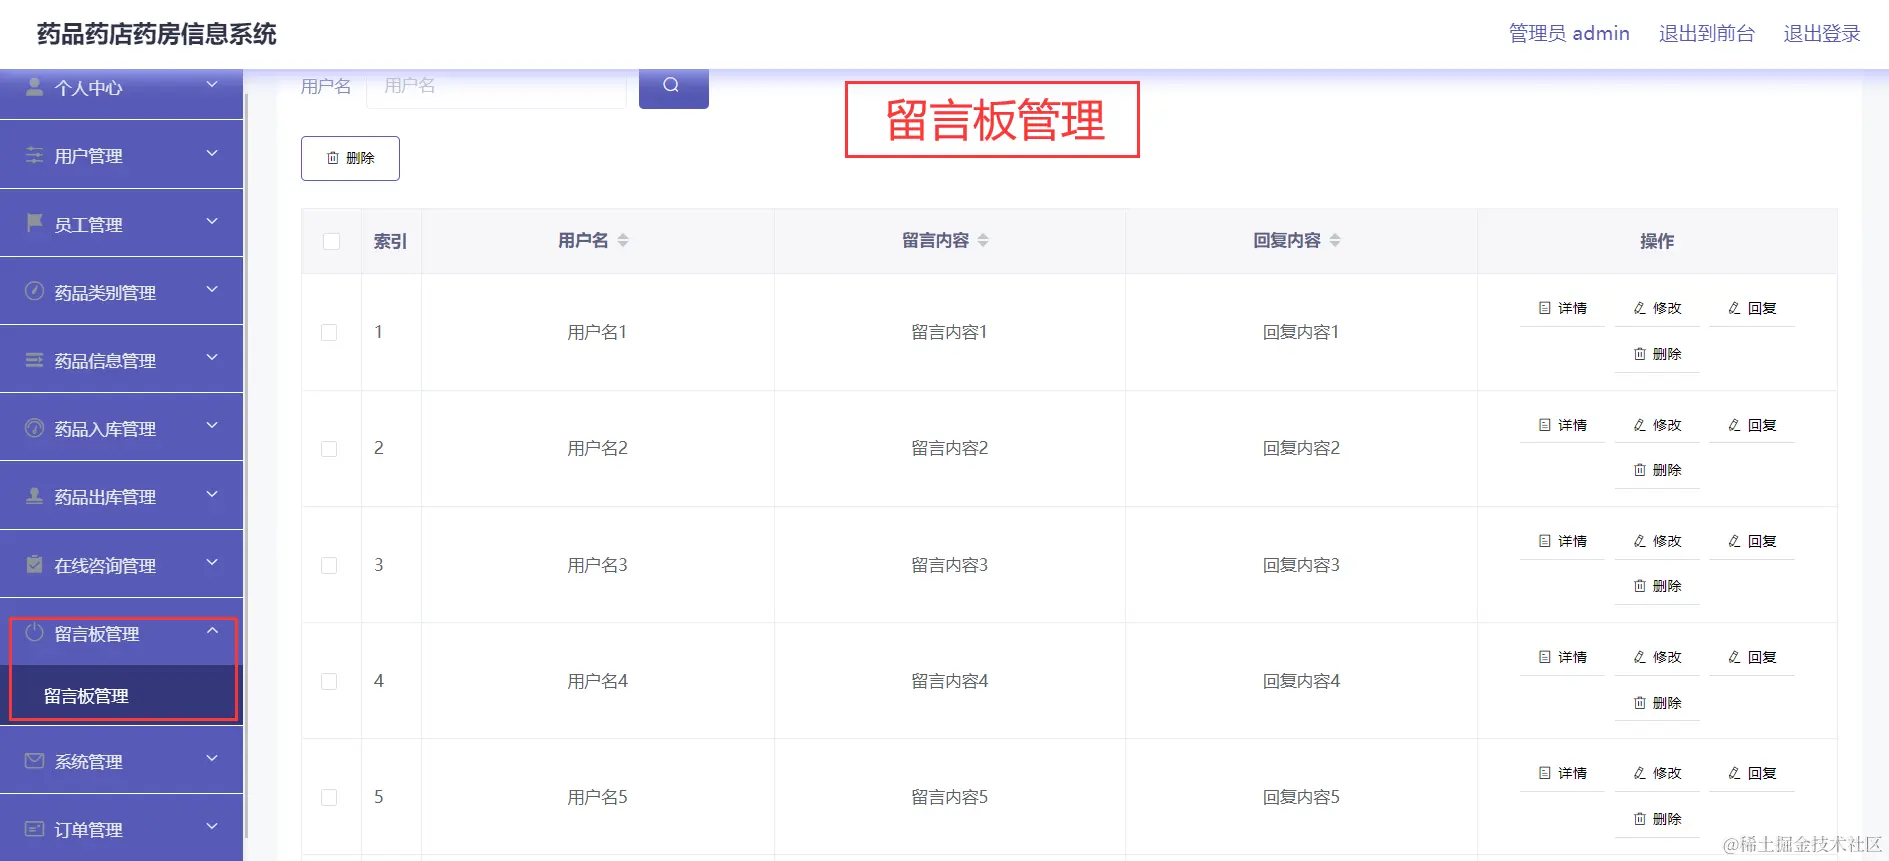Screen dimensions: 1889x861
Task: Click 回复 for row 用户名5
Action: coord(1752,773)
